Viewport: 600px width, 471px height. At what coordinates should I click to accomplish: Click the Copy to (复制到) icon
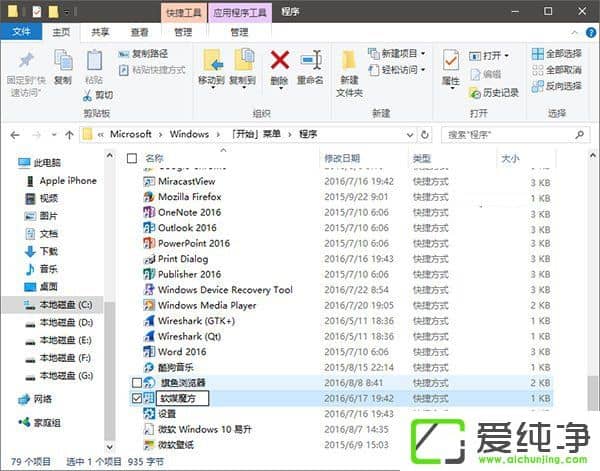(243, 60)
